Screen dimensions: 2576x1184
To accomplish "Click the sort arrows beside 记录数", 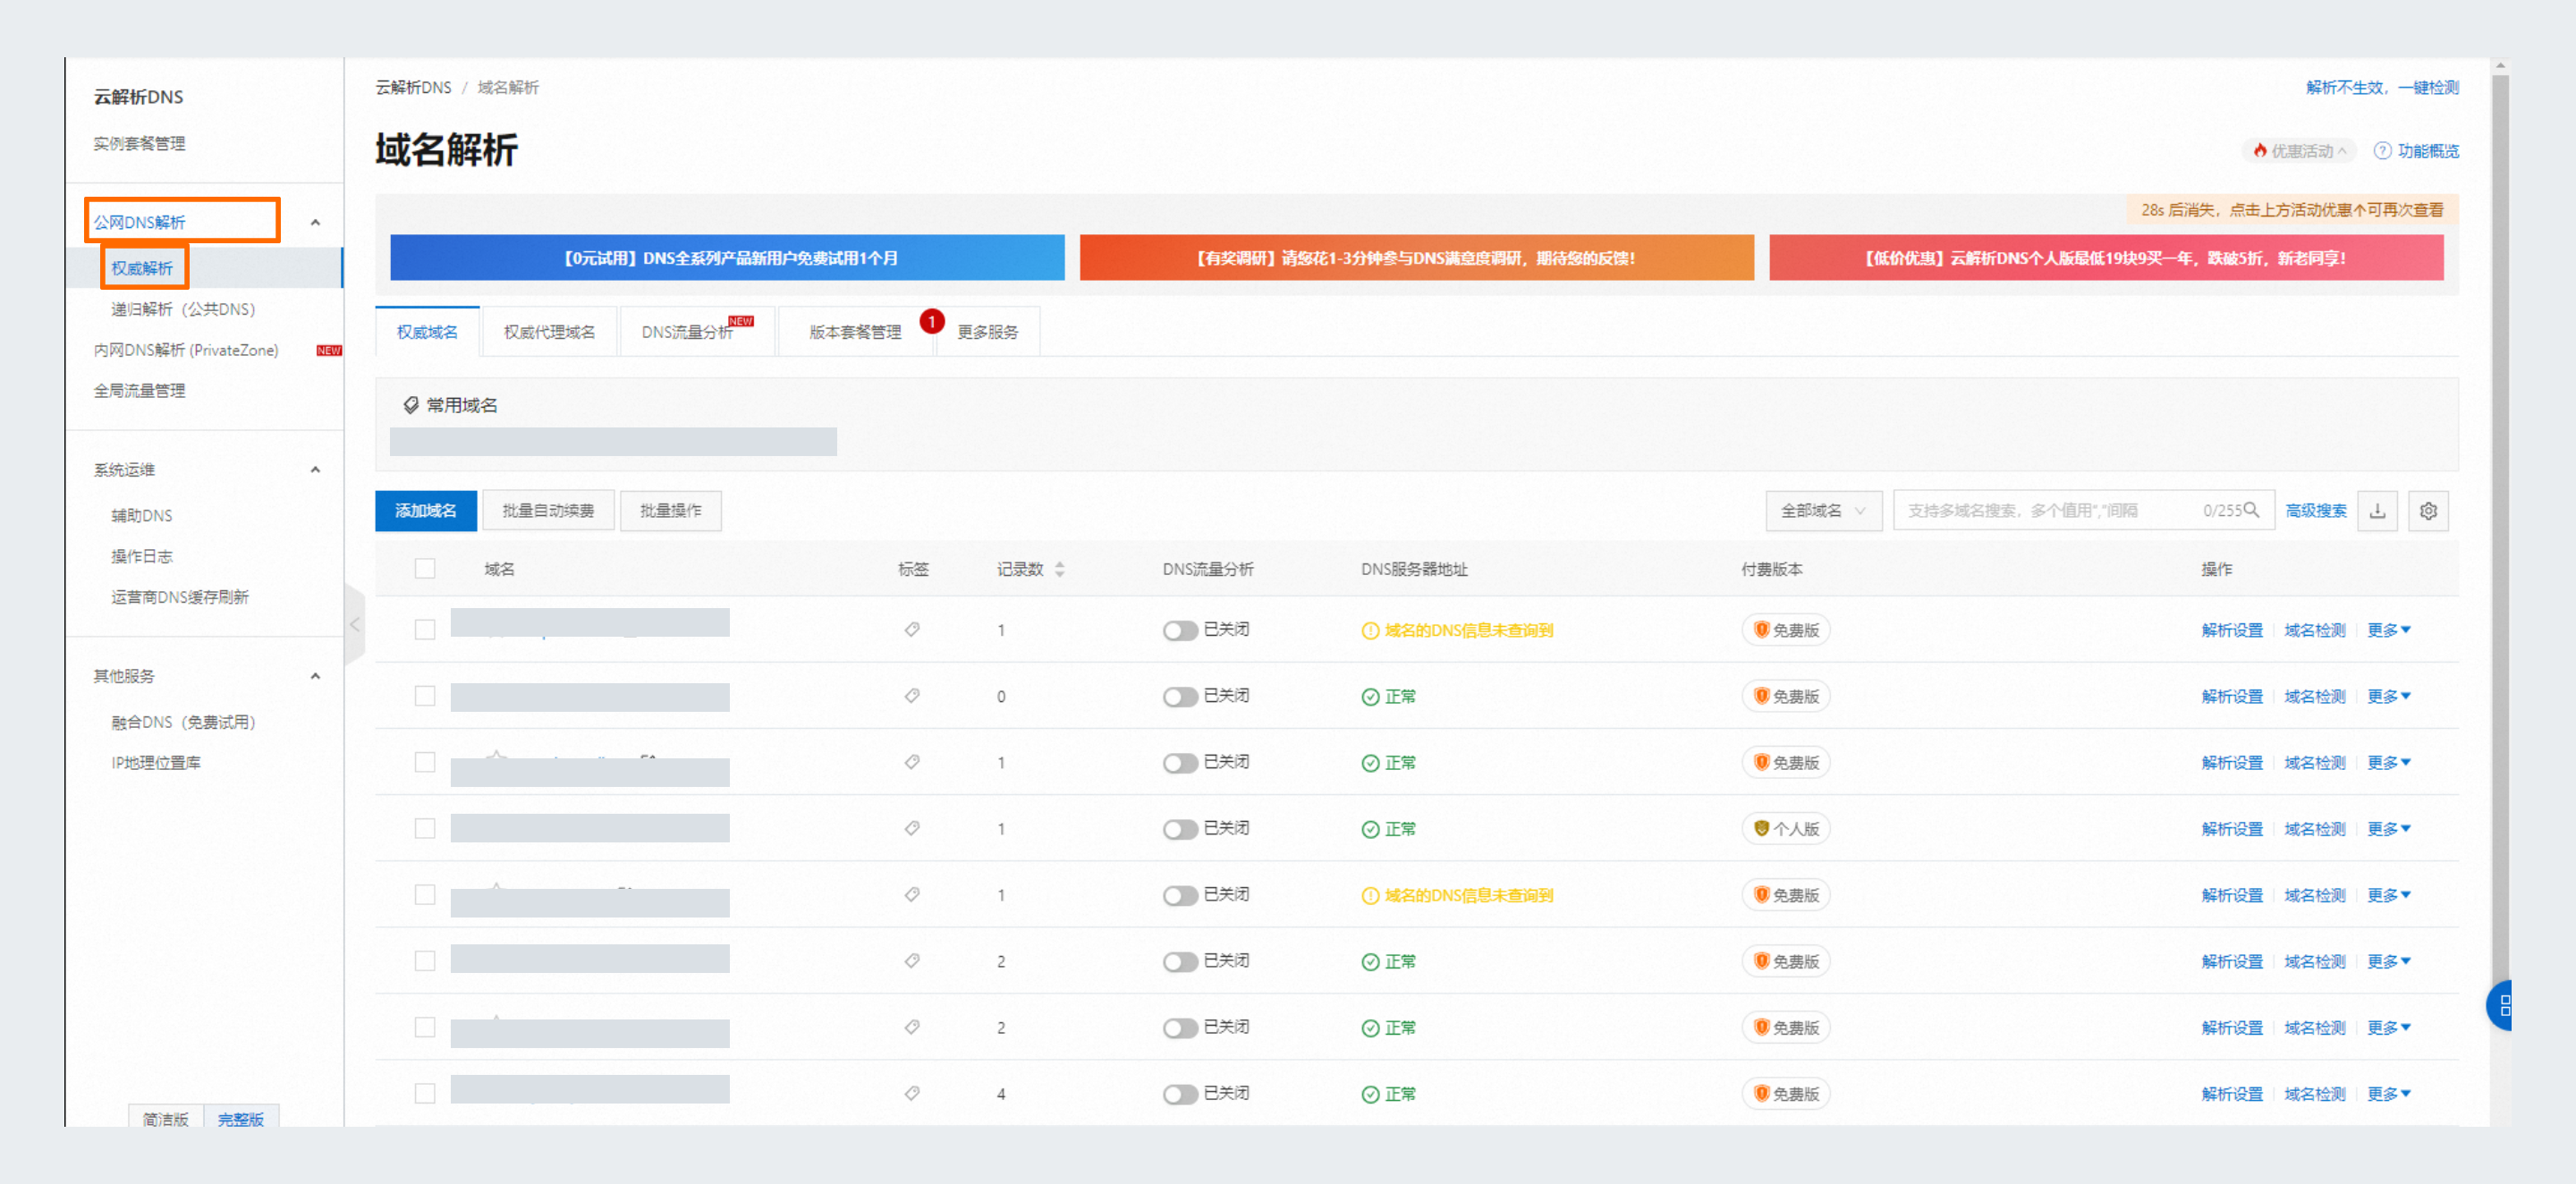I will pyautogui.click(x=1059, y=569).
